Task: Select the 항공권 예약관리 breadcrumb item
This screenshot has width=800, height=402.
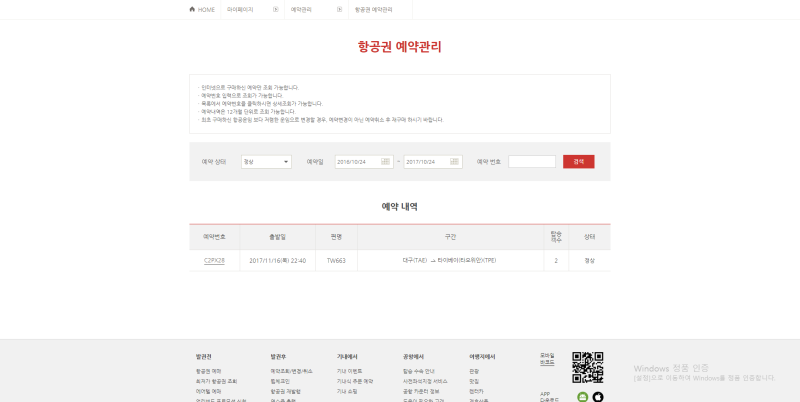Action: 373,10
